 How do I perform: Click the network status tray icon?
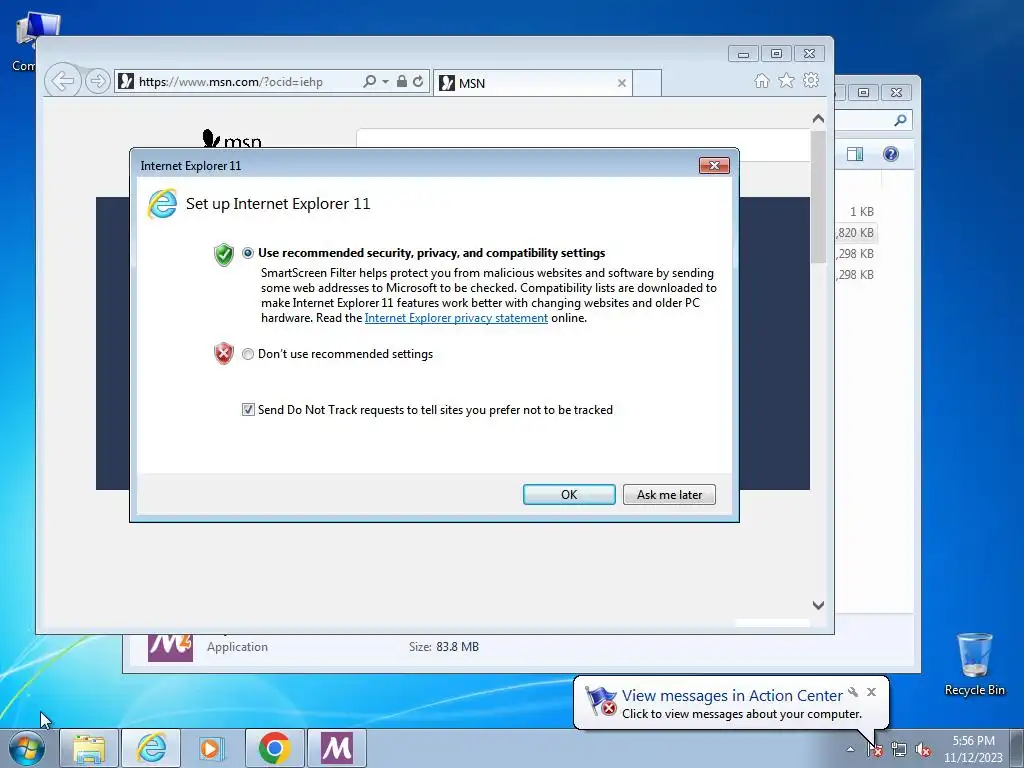pyautogui.click(x=899, y=750)
